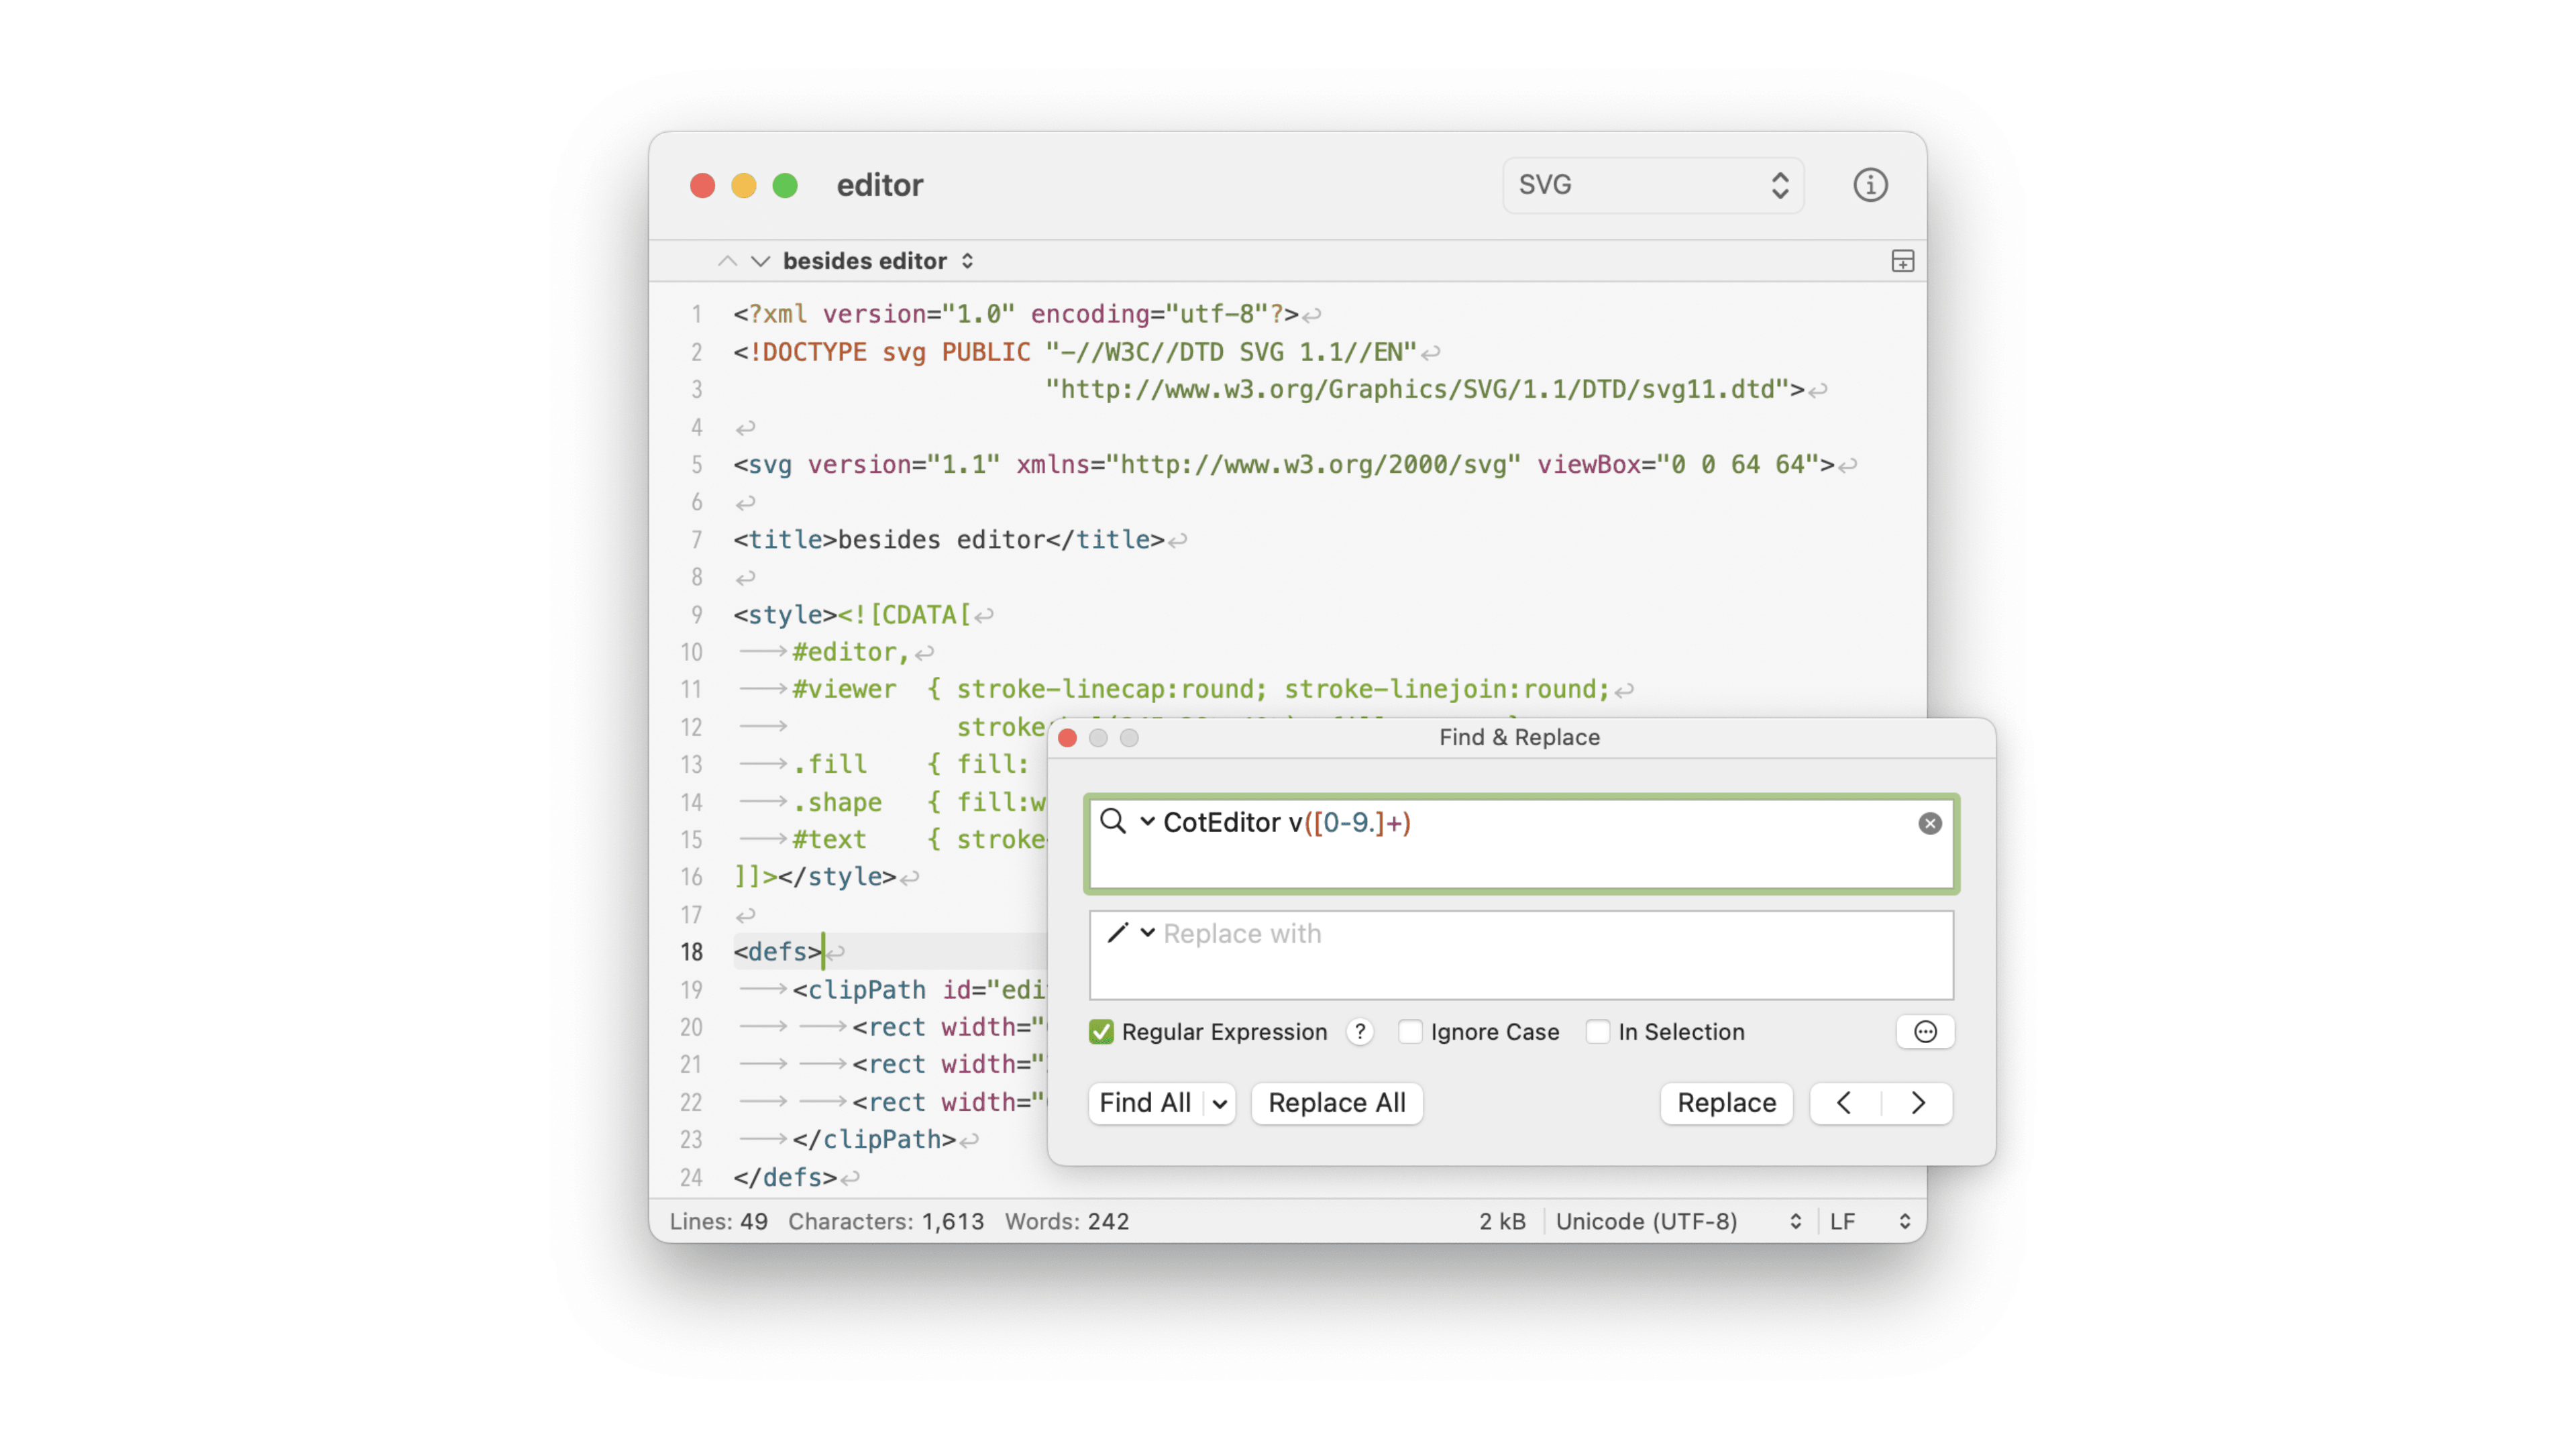Viewport: 2576px width, 1449px height.
Task: Click the '.shape' selector on line 14
Action: (837, 802)
